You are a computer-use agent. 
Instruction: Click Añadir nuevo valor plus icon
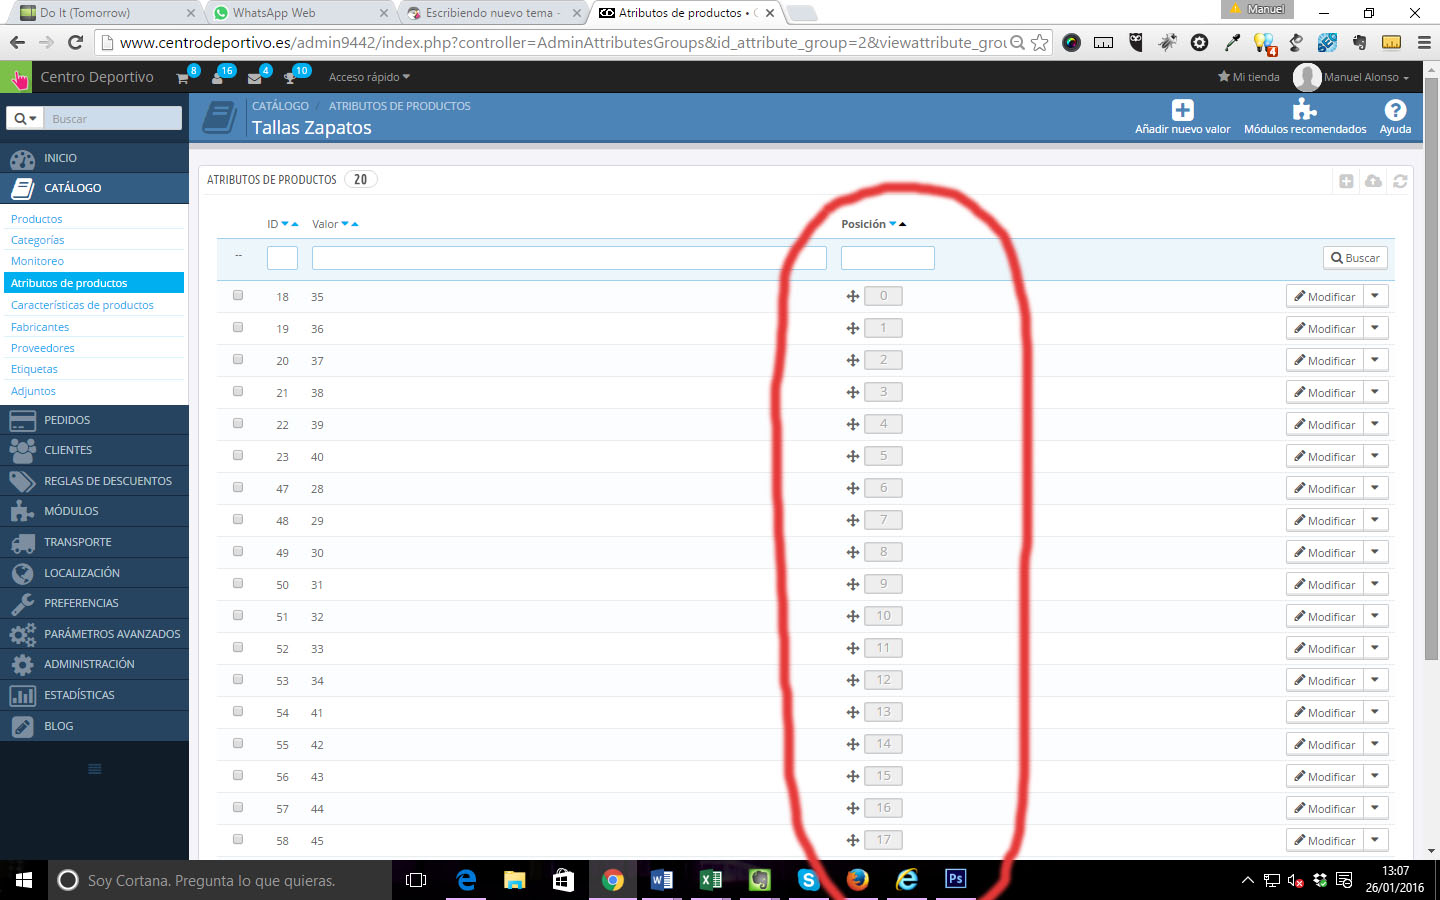pyautogui.click(x=1183, y=110)
